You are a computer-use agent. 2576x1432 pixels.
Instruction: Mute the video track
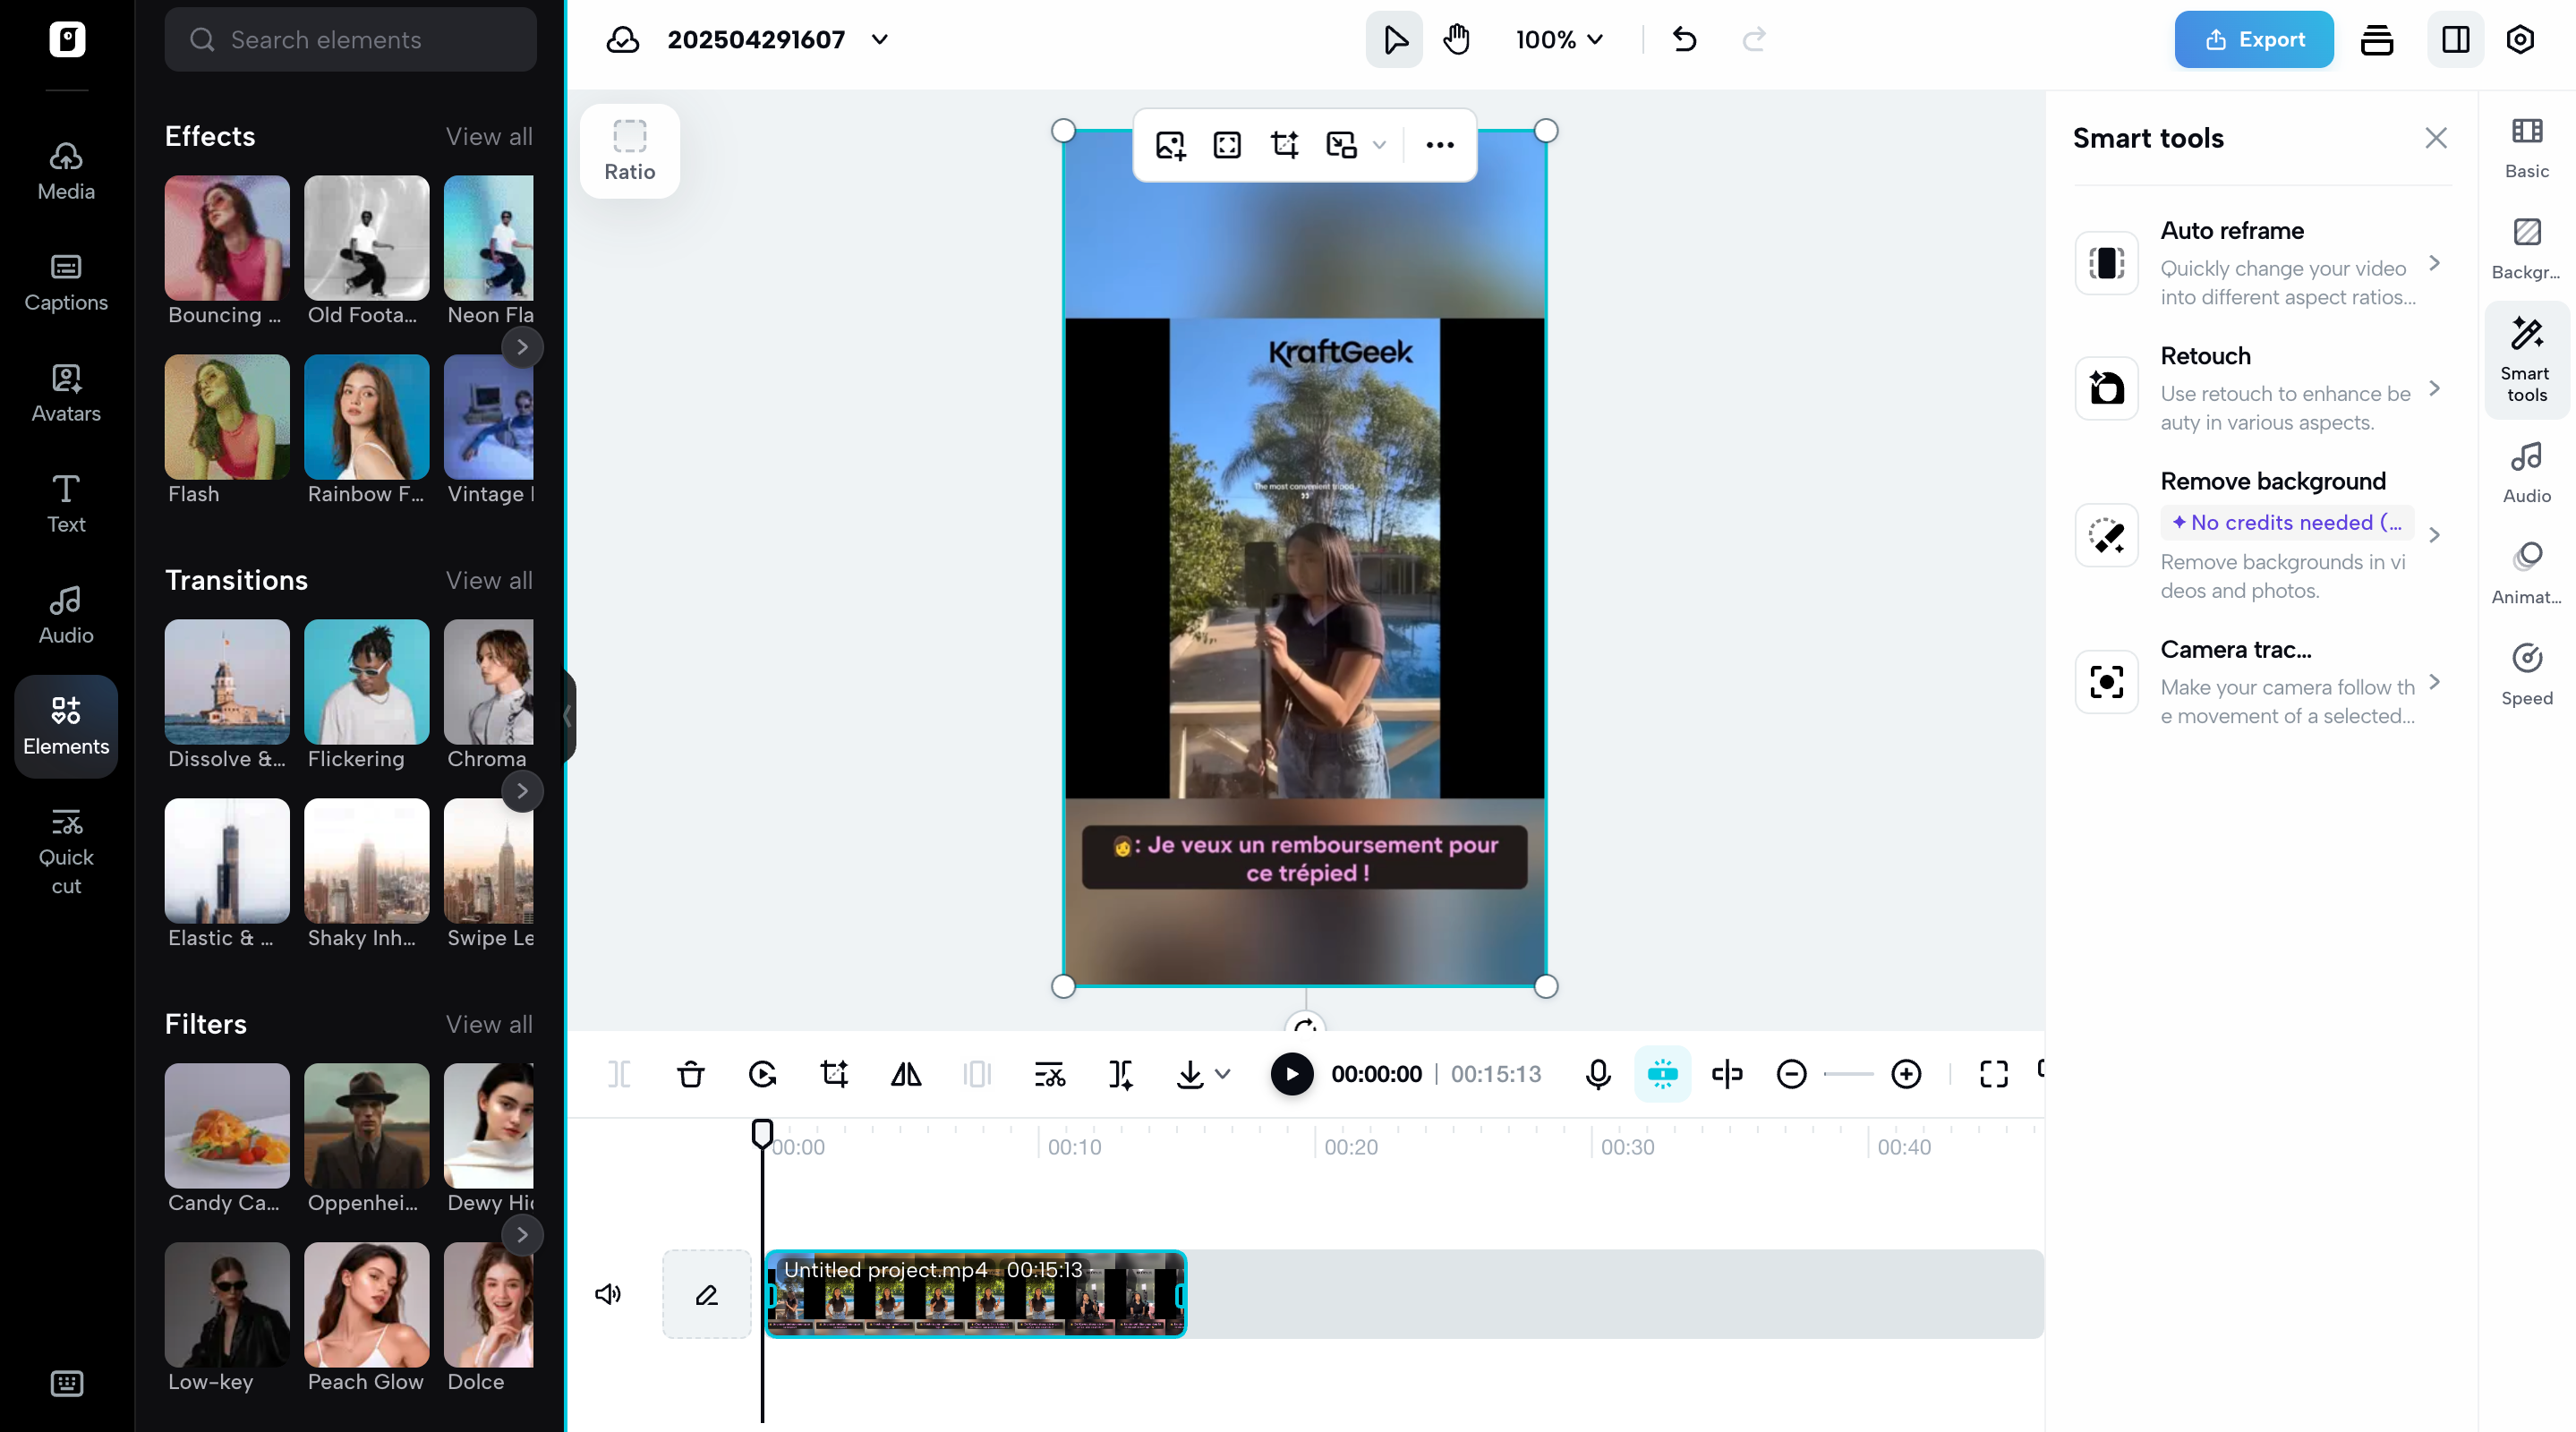click(x=609, y=1294)
